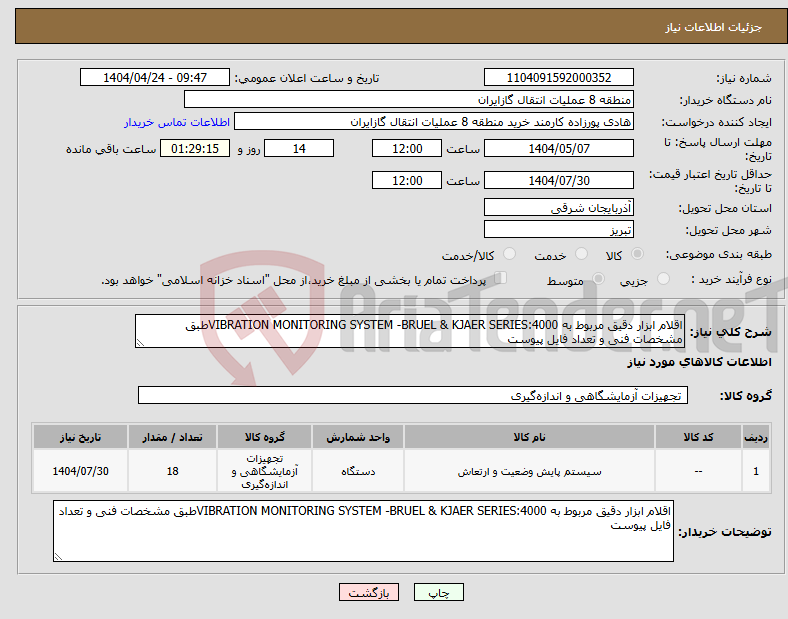Click the جزئیات اطلاعات نیاز header title
This screenshot has width=788, height=619.
pos(713,27)
